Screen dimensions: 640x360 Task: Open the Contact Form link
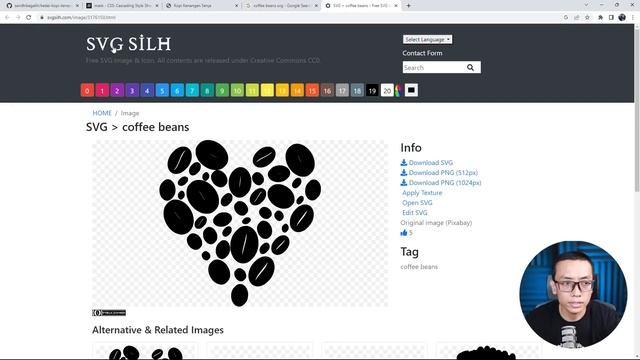tap(422, 53)
